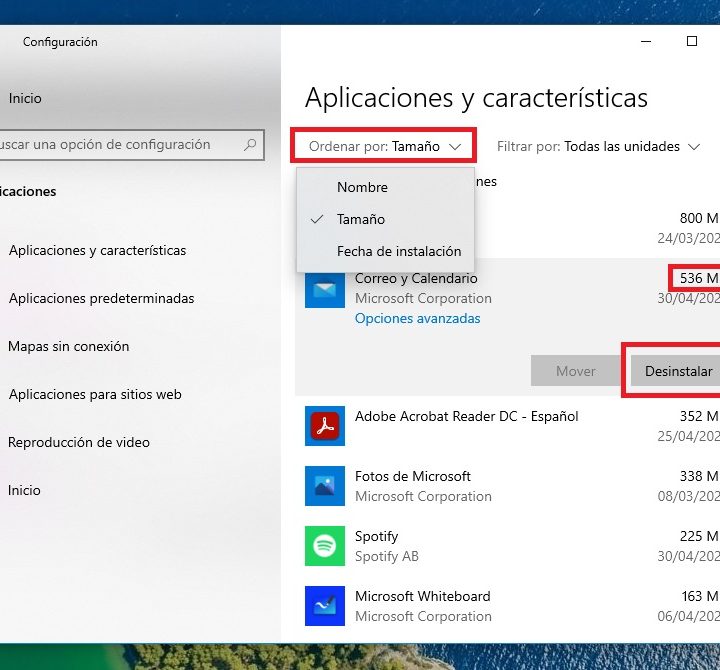Click the 800 M size value
The image size is (720, 670).
[x=699, y=218]
